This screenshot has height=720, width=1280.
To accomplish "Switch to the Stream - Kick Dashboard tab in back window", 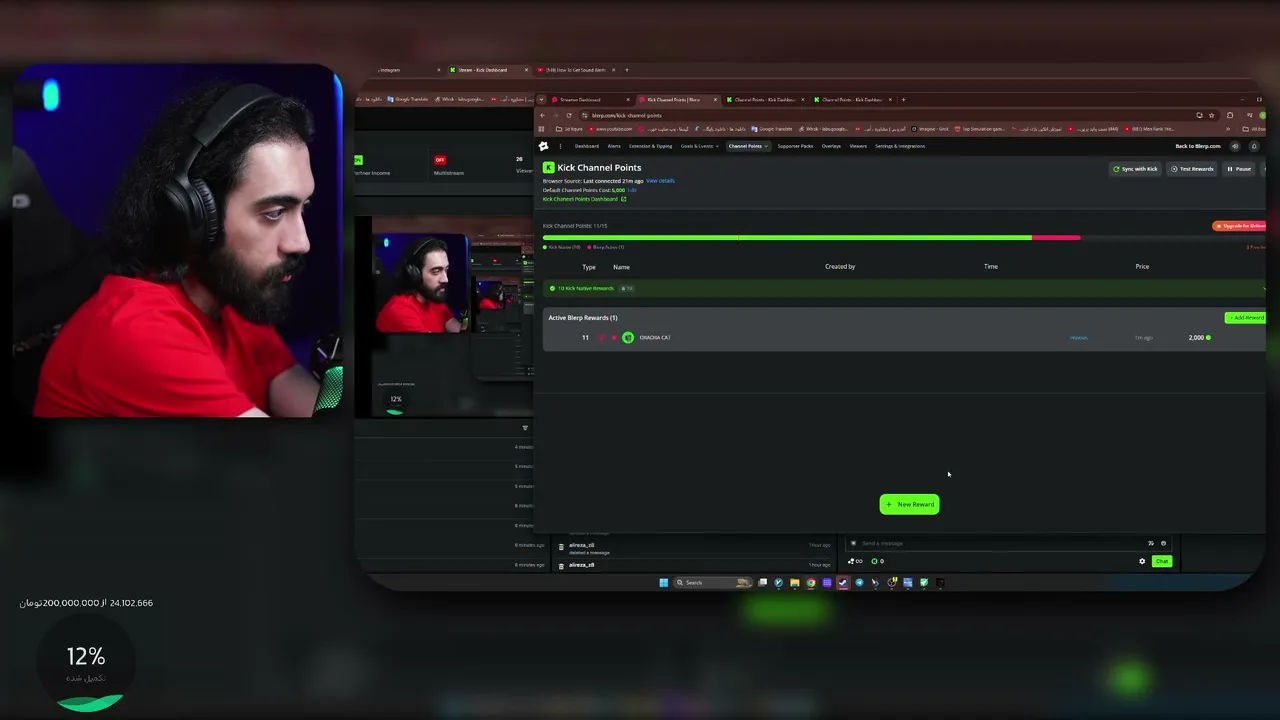I will [488, 70].
